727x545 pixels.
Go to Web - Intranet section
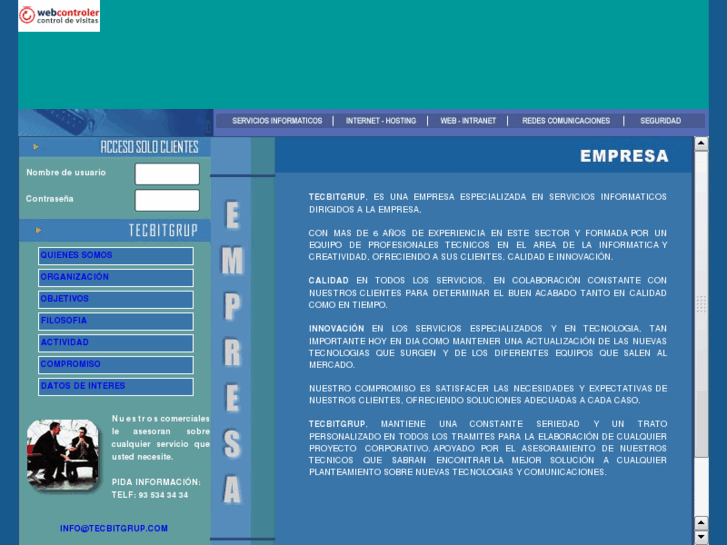(468, 121)
